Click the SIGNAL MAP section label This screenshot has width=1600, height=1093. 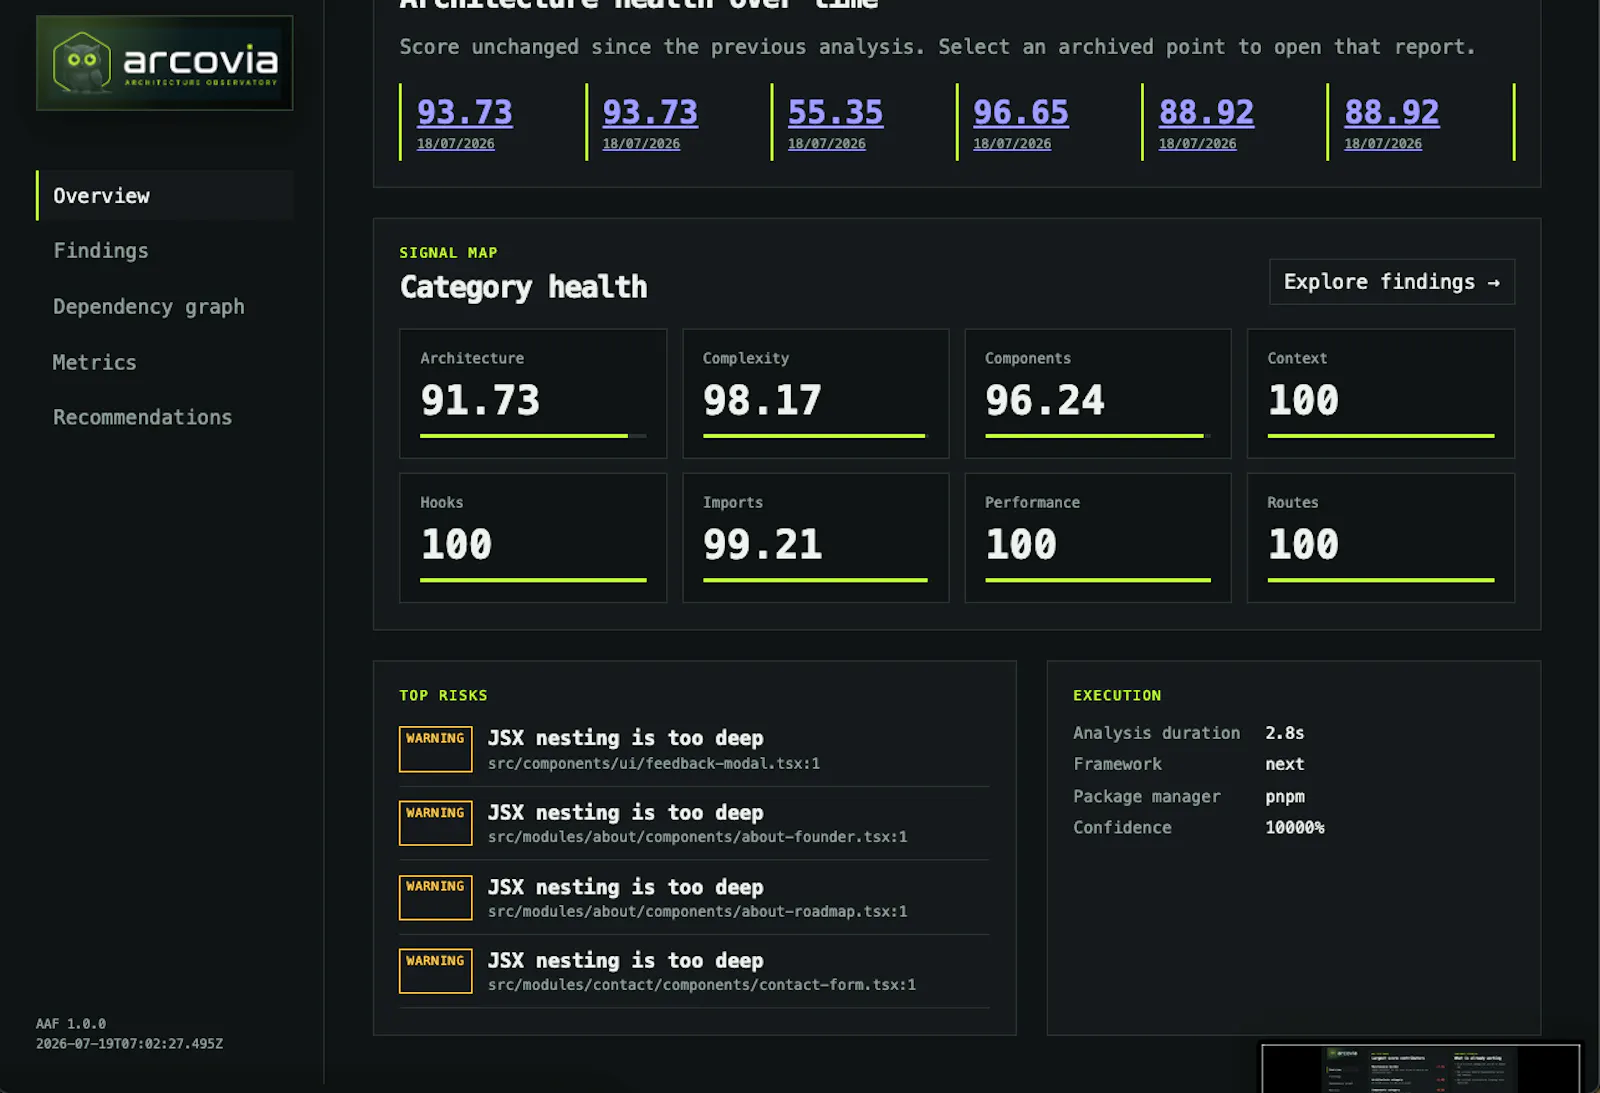(x=448, y=253)
